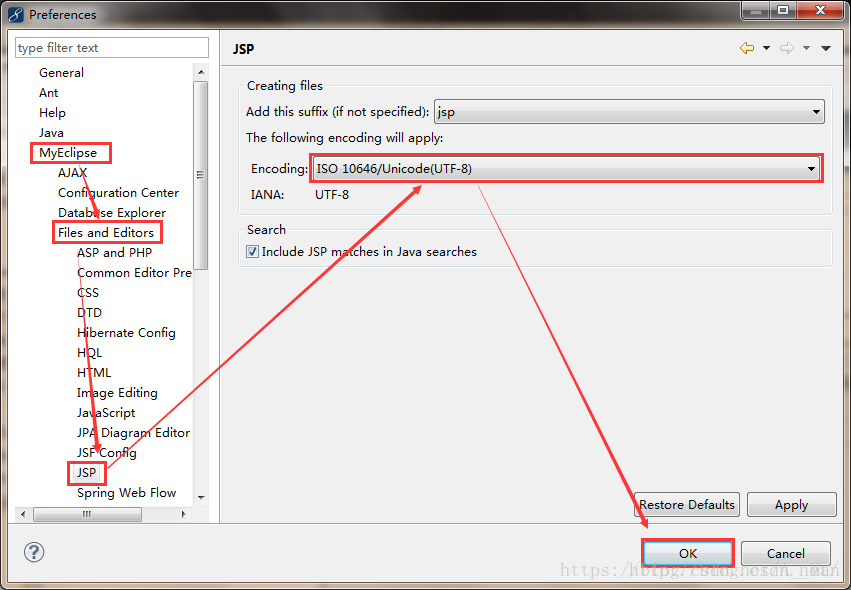Image resolution: width=851 pixels, height=590 pixels.
Task: Select AJAX under MyEclipse
Action: pos(72,173)
